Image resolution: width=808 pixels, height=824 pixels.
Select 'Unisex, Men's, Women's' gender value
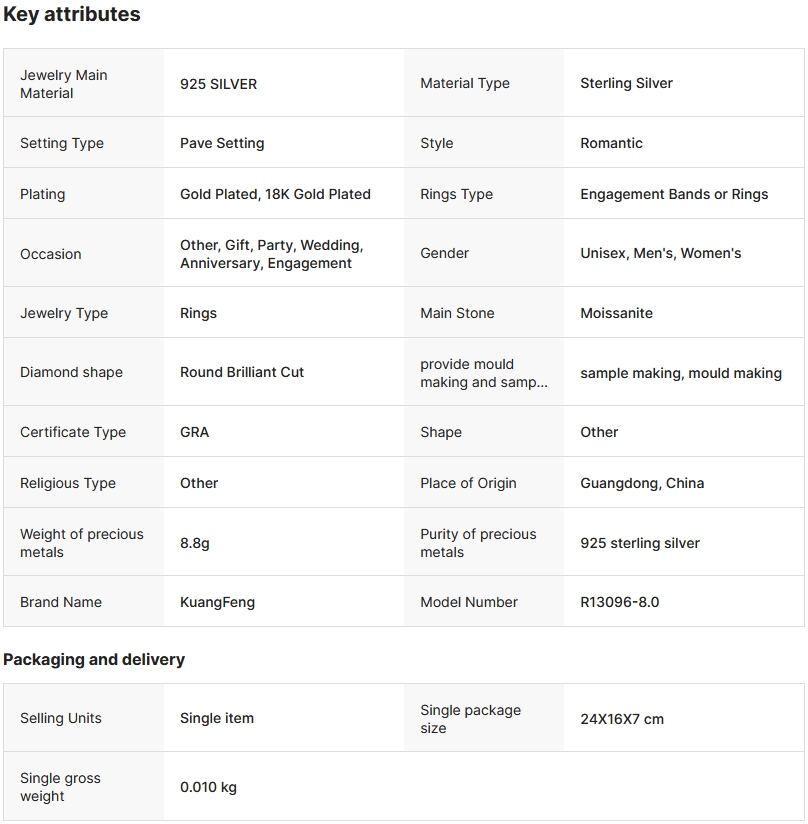click(660, 254)
